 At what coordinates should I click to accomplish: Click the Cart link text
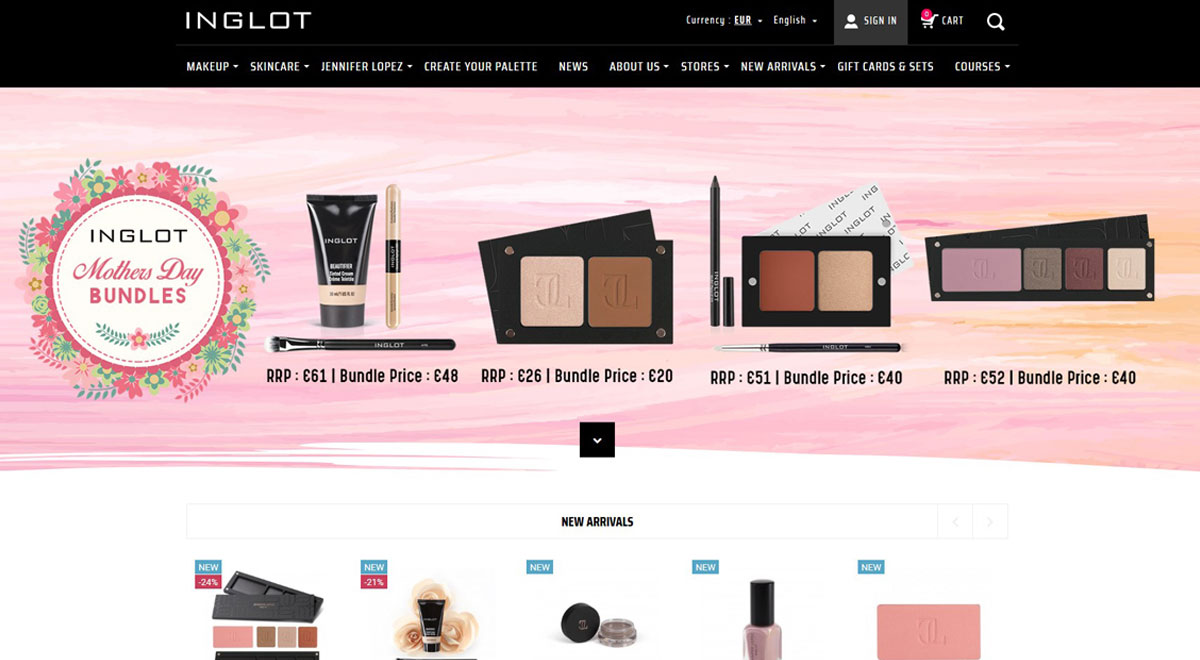point(953,21)
